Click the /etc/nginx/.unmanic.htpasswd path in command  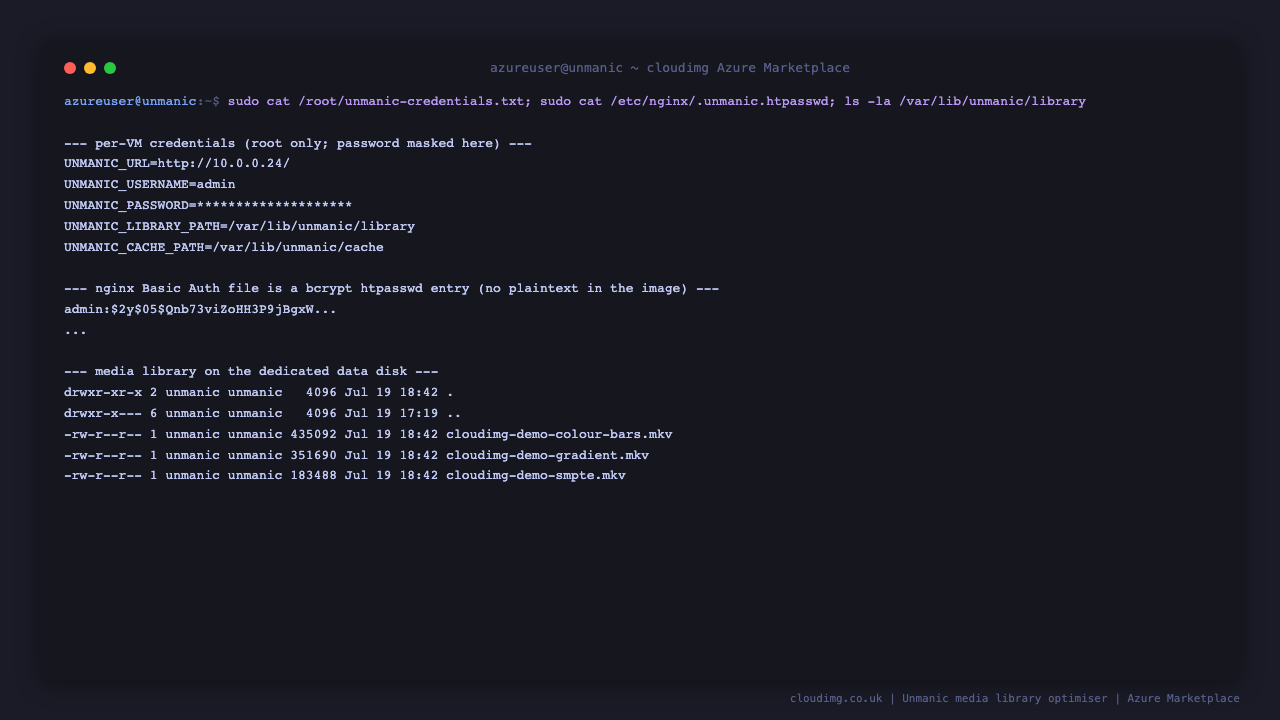pyautogui.click(x=719, y=101)
